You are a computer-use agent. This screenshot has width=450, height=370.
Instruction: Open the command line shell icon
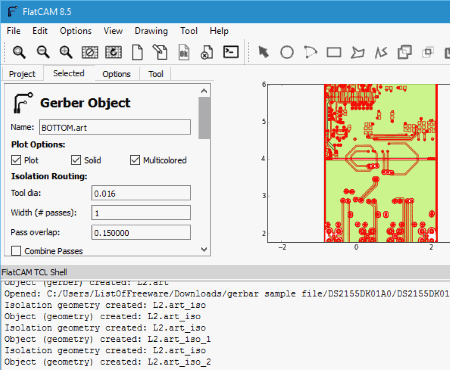[x=231, y=52]
